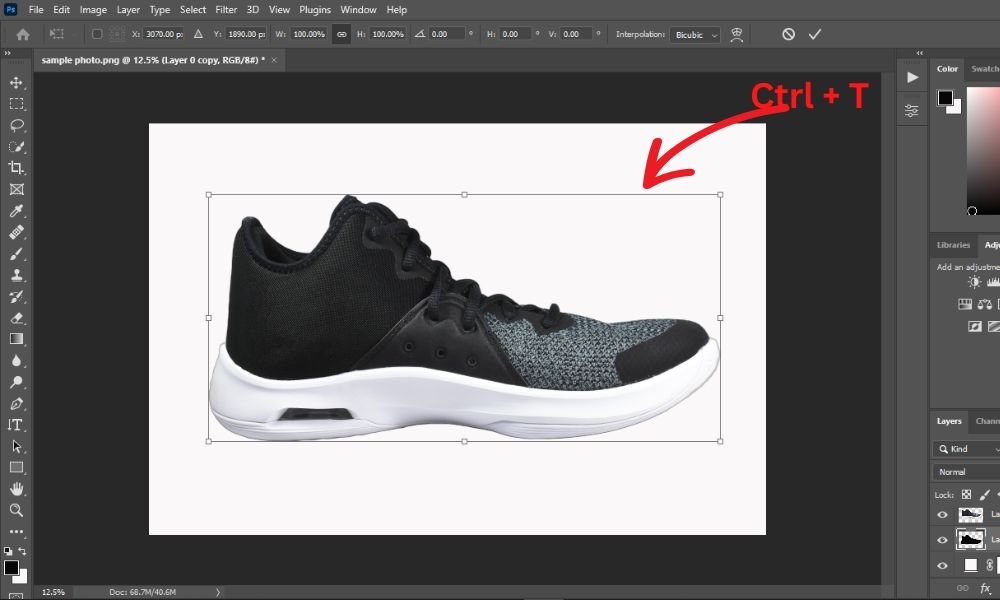Select the Move tool

(16, 82)
